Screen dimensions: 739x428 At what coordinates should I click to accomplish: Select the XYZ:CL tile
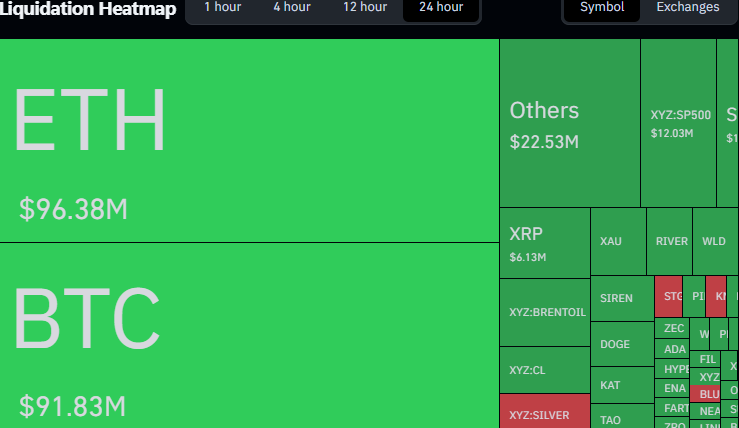click(x=544, y=369)
